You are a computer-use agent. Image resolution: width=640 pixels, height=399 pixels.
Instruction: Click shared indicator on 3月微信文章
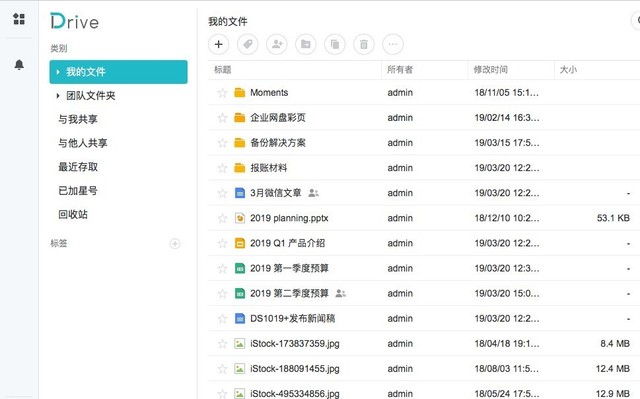(x=313, y=193)
